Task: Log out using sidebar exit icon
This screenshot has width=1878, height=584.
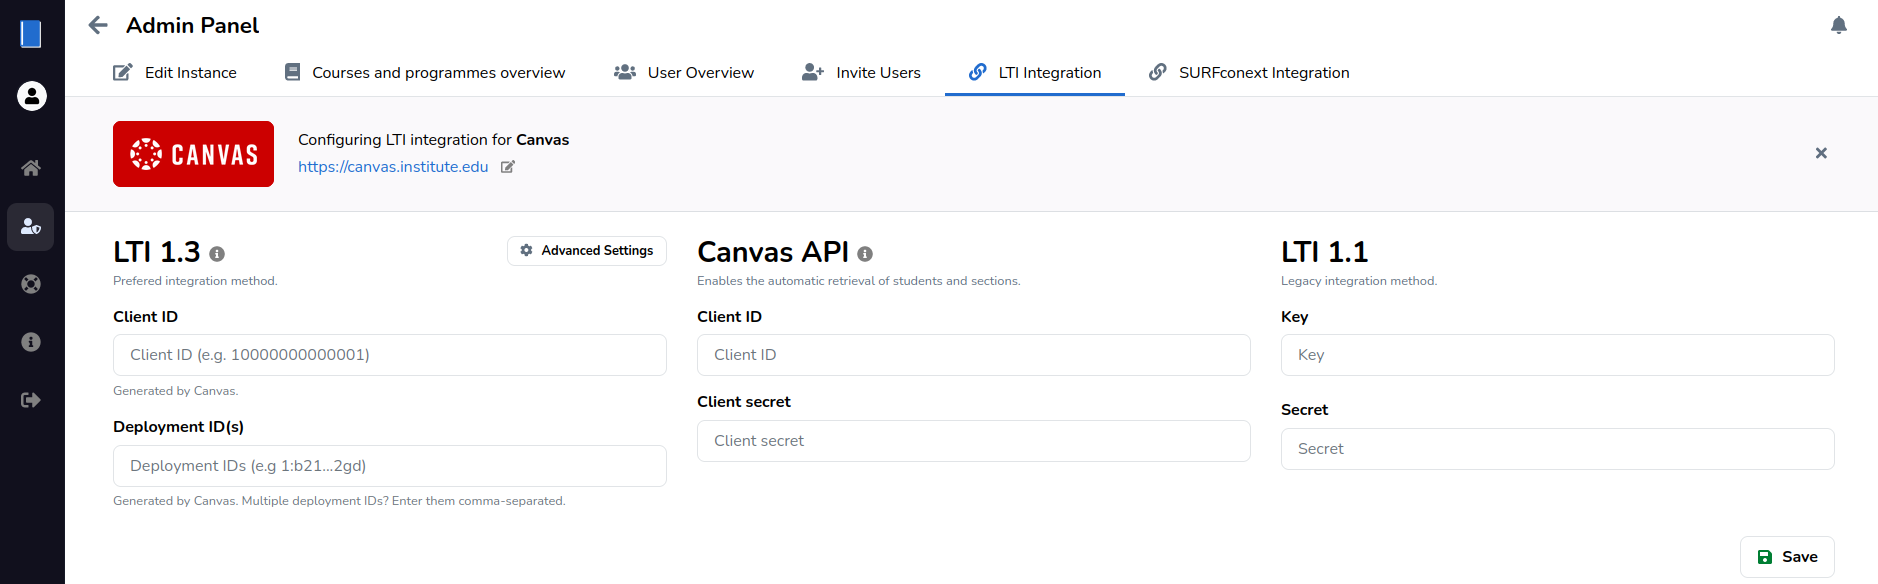Action: pos(31,400)
